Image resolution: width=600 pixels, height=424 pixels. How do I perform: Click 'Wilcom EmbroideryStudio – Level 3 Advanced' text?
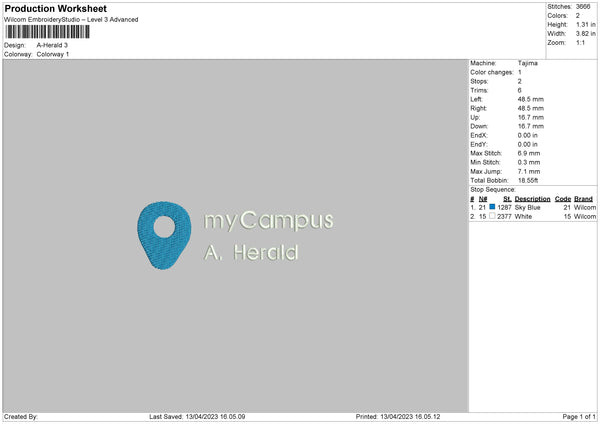coord(71,20)
